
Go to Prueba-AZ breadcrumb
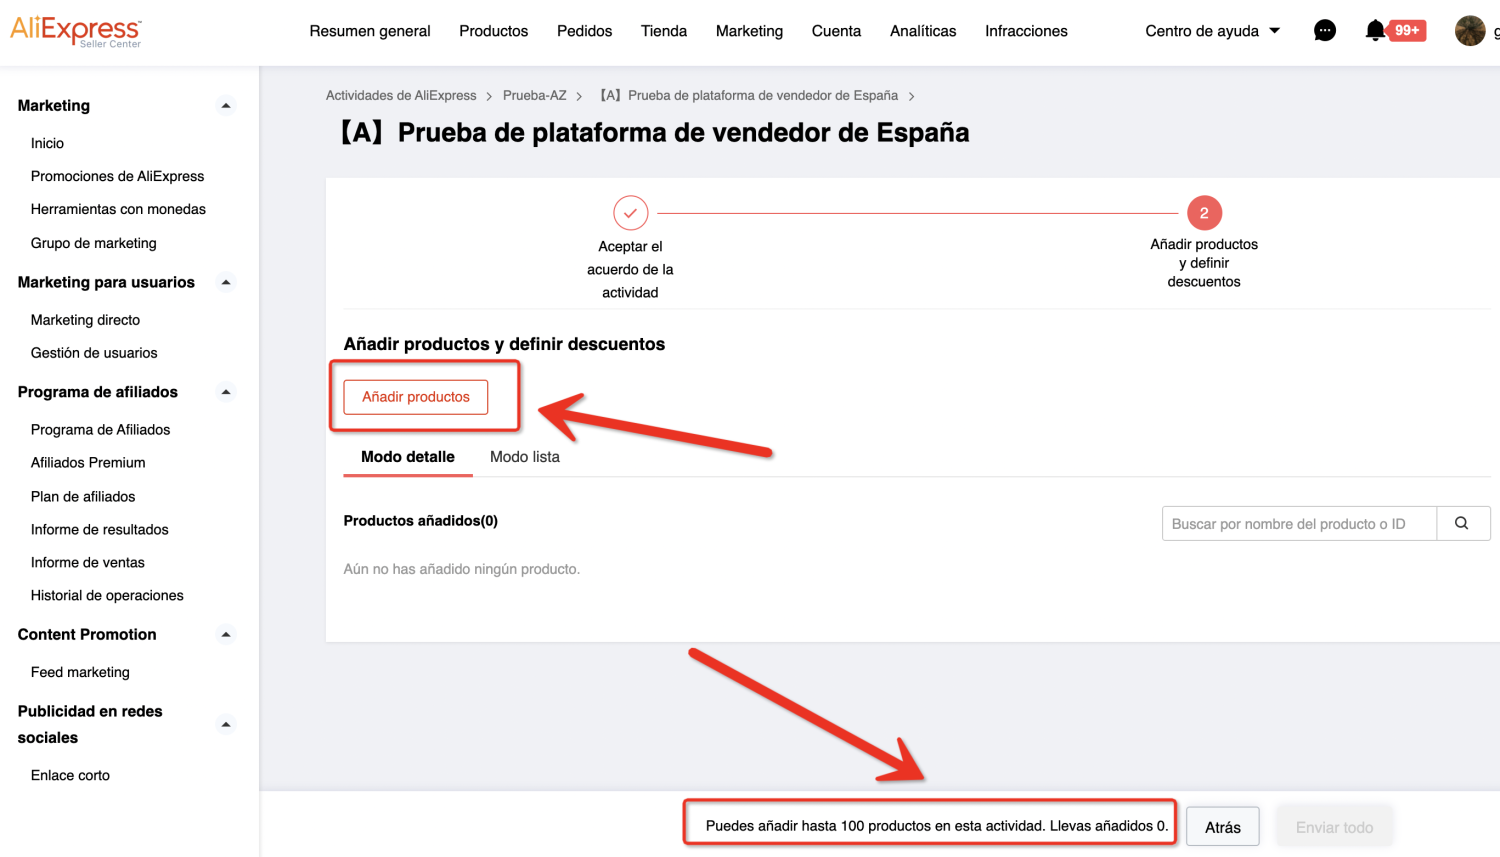point(535,96)
